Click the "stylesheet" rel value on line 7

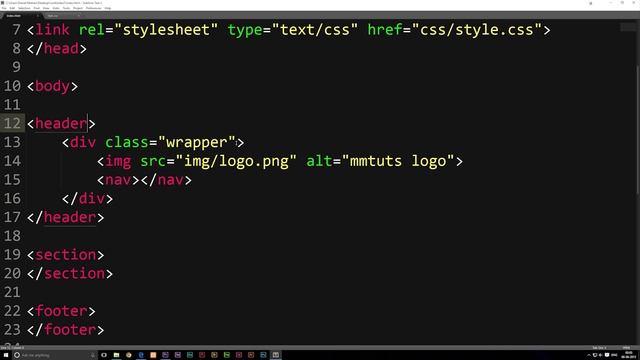pyautogui.click(x=166, y=30)
